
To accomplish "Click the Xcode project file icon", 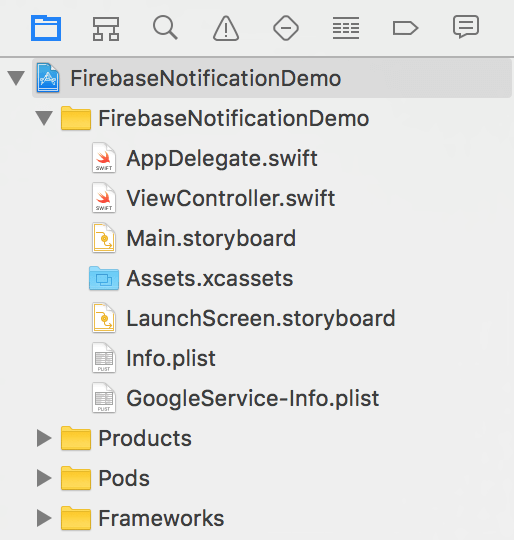I will [48, 78].
